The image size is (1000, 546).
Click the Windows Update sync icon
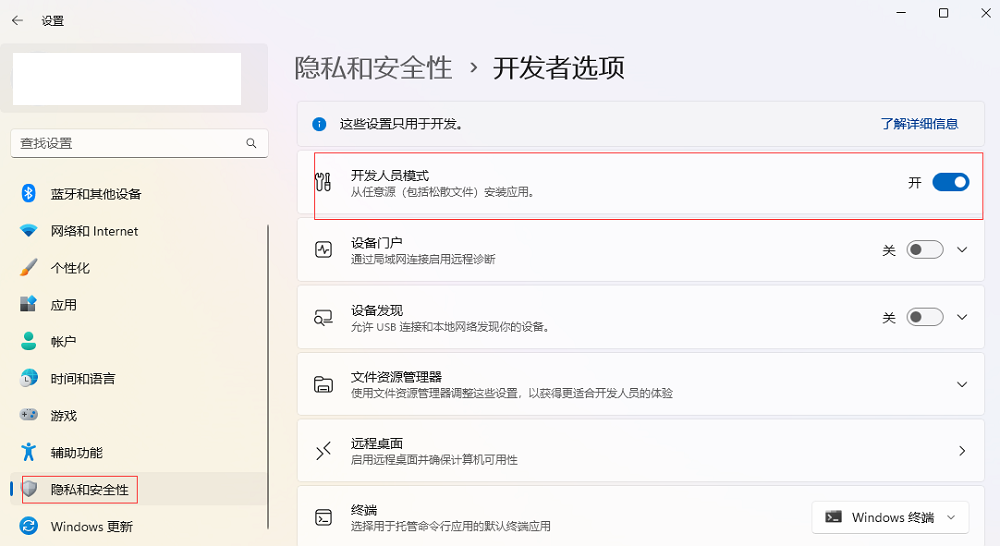tap(29, 526)
